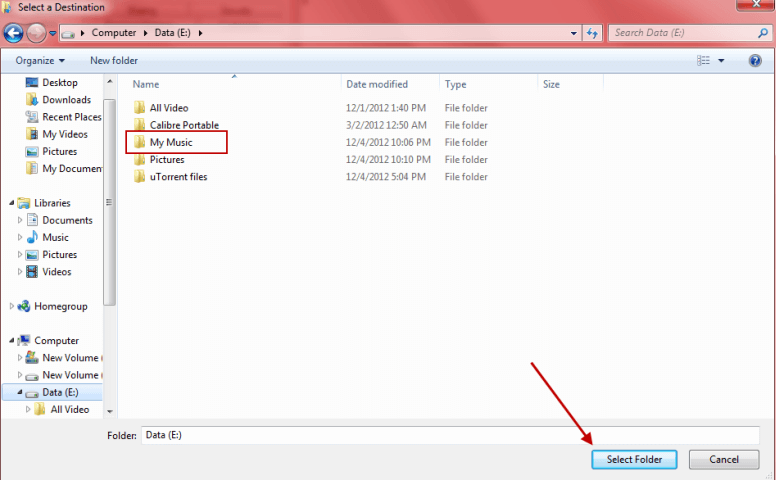
Task: Sort by the Name column header
Action: [x=146, y=84]
